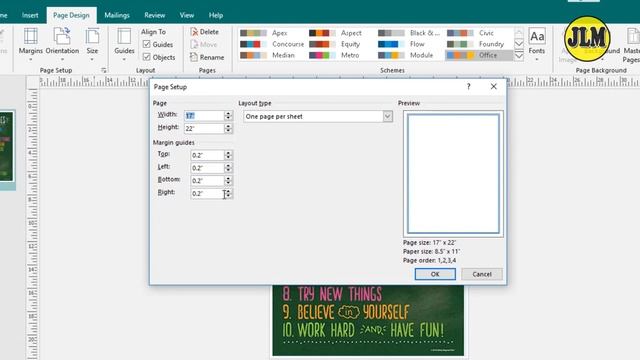Apply the Black & ... color scheme
The height and width of the screenshot is (360, 640).
coord(409,33)
